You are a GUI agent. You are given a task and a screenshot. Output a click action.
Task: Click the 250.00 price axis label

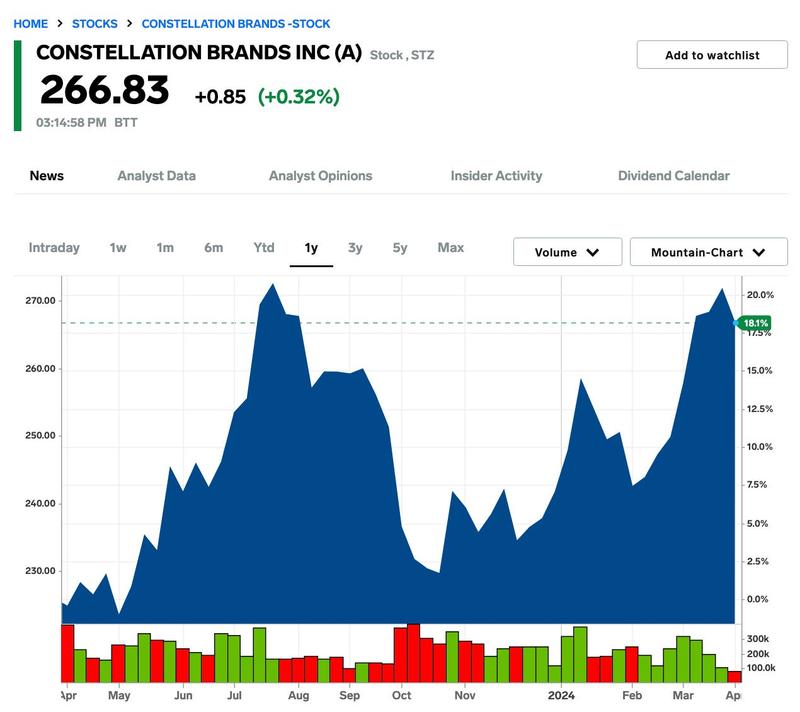[40, 436]
